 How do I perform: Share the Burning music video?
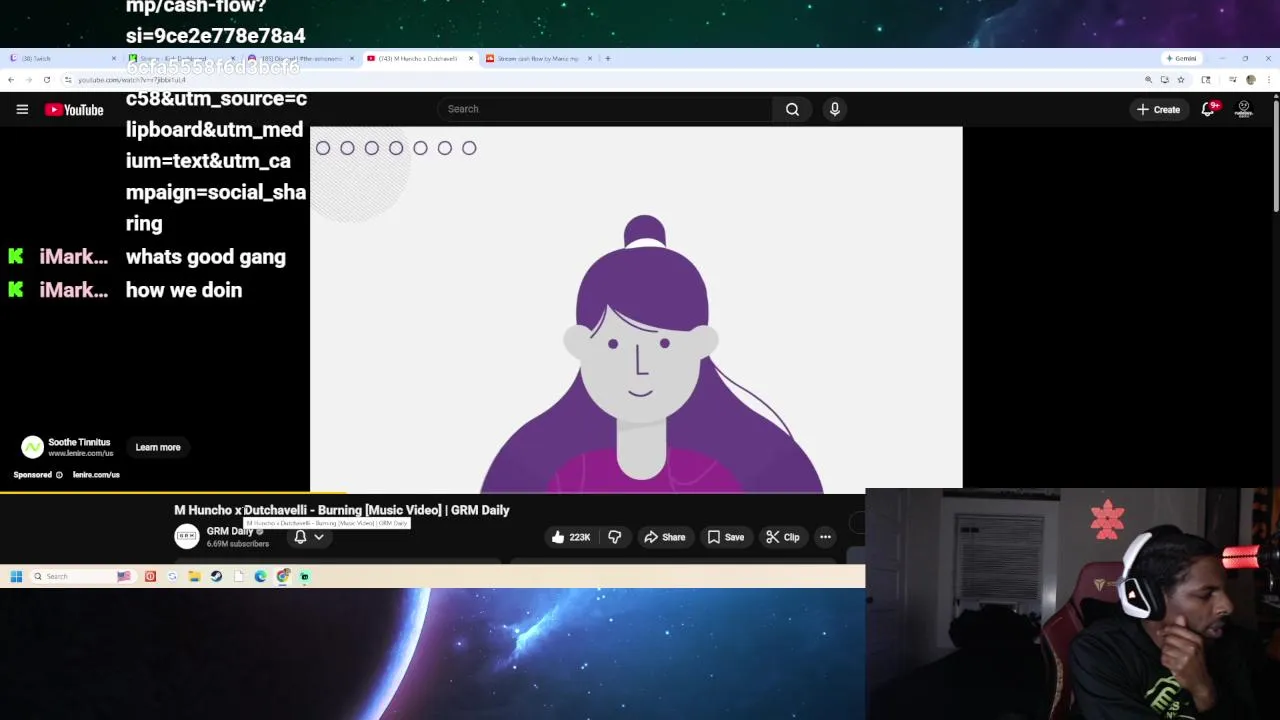[x=665, y=537]
